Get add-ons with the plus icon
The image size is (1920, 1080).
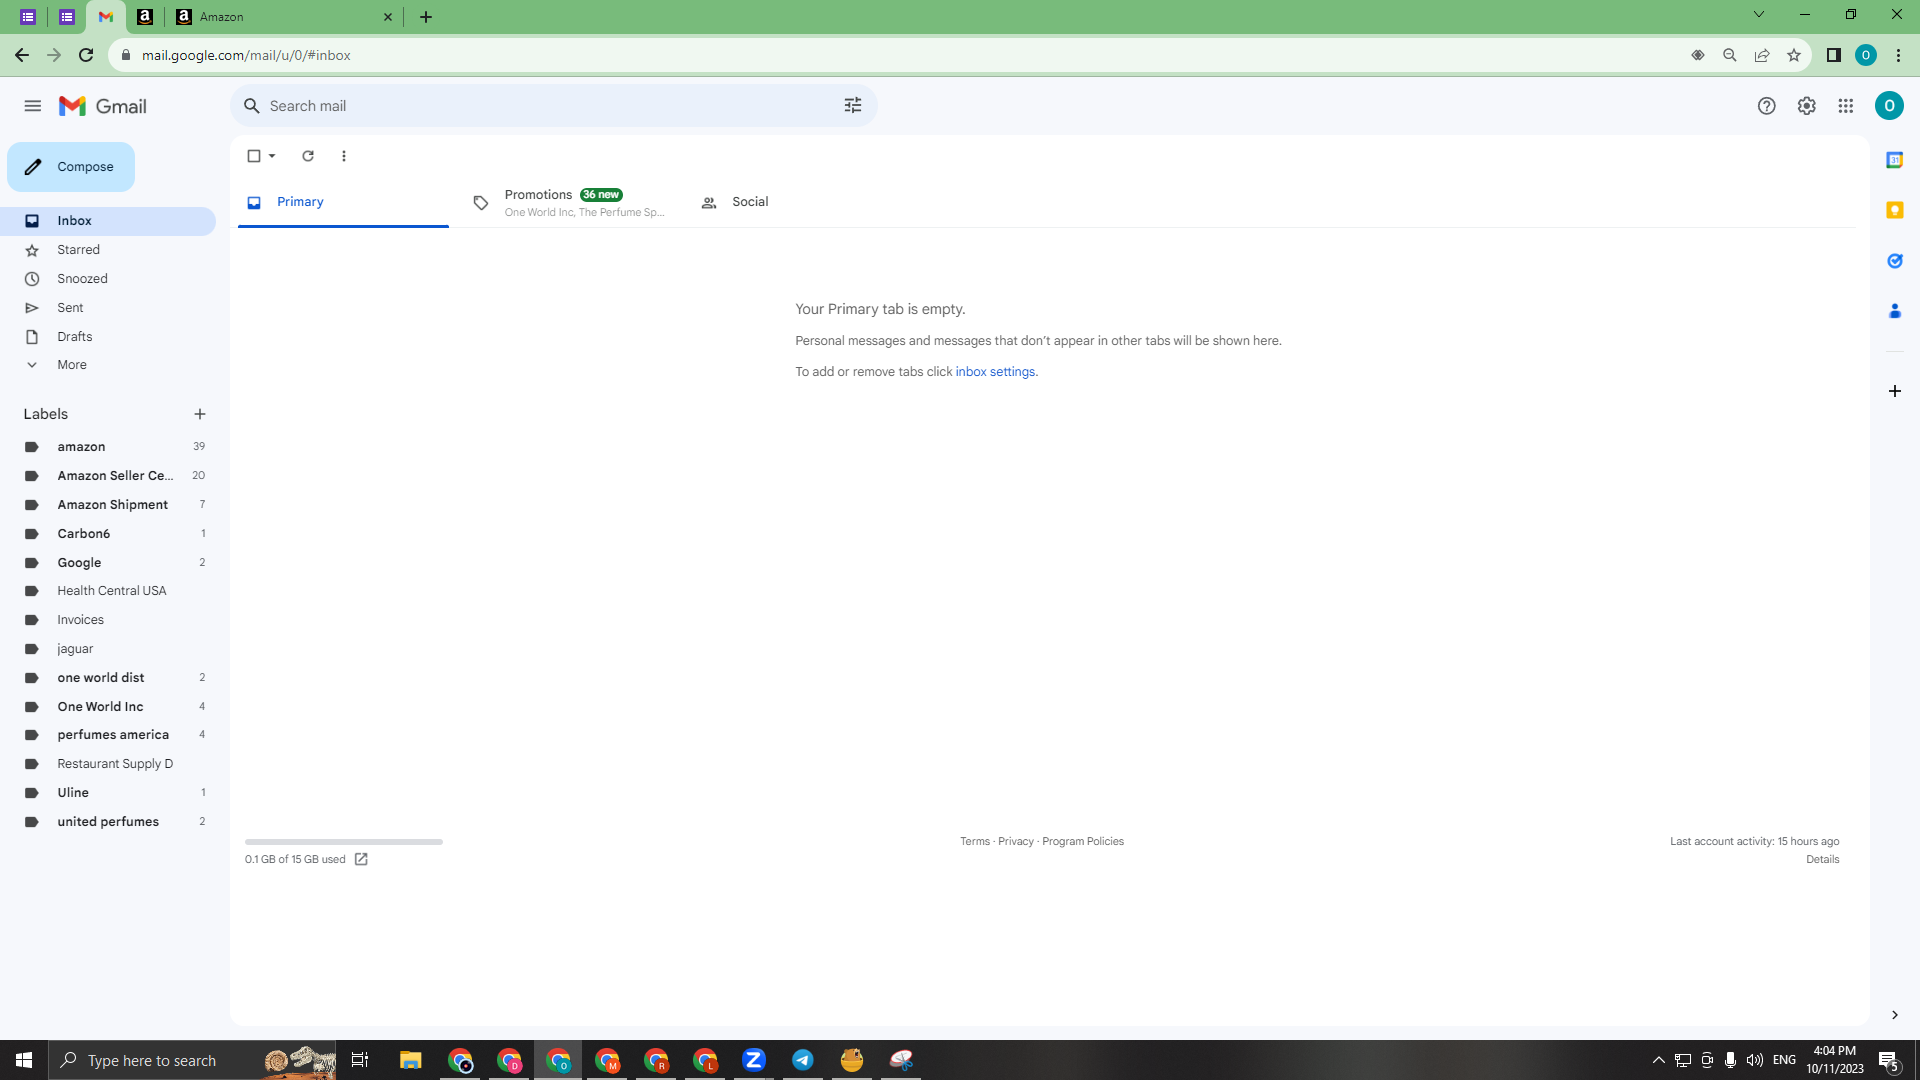click(1895, 391)
